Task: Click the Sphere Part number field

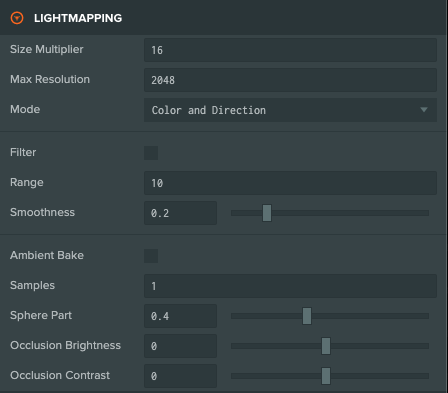Action: [180, 316]
